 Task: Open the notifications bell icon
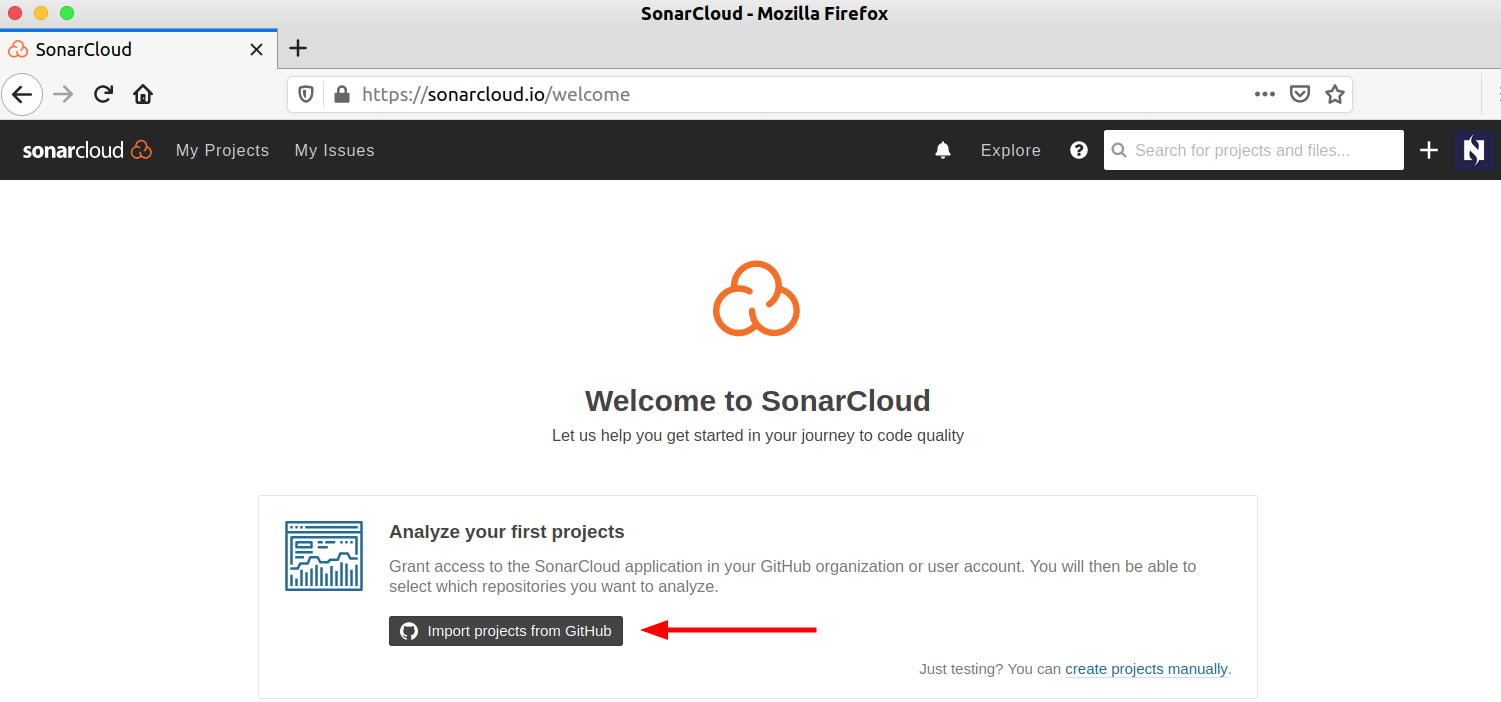pyautogui.click(x=942, y=150)
